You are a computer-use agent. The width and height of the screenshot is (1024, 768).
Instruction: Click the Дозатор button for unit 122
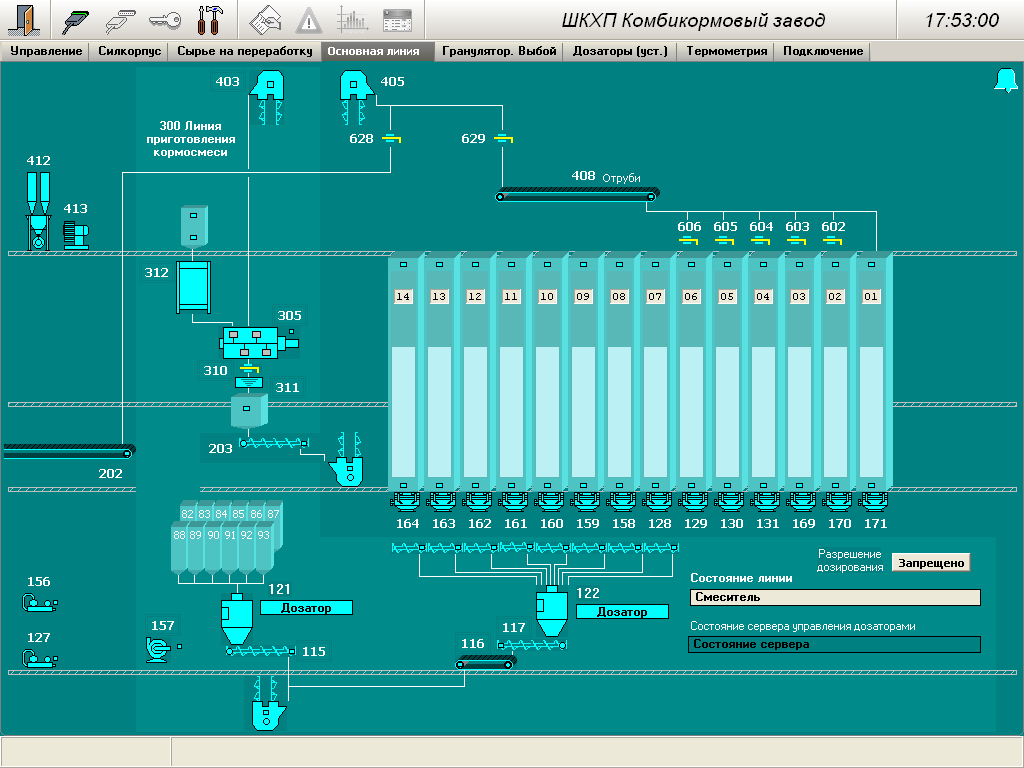622,612
